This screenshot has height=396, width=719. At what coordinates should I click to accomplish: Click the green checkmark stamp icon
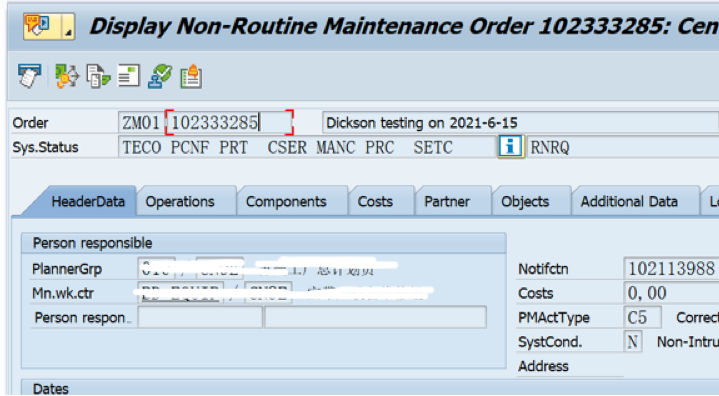pyautogui.click(x=160, y=76)
